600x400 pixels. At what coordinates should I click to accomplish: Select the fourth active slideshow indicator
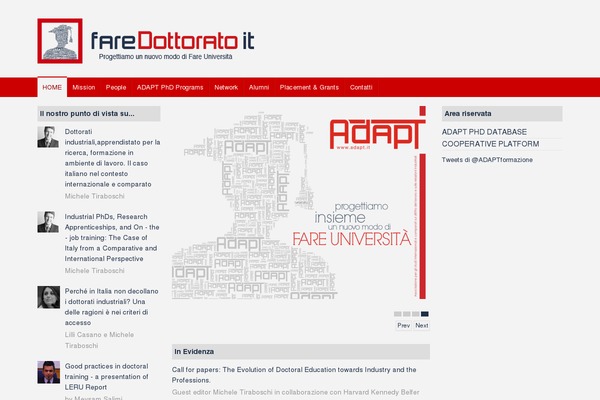point(425,314)
